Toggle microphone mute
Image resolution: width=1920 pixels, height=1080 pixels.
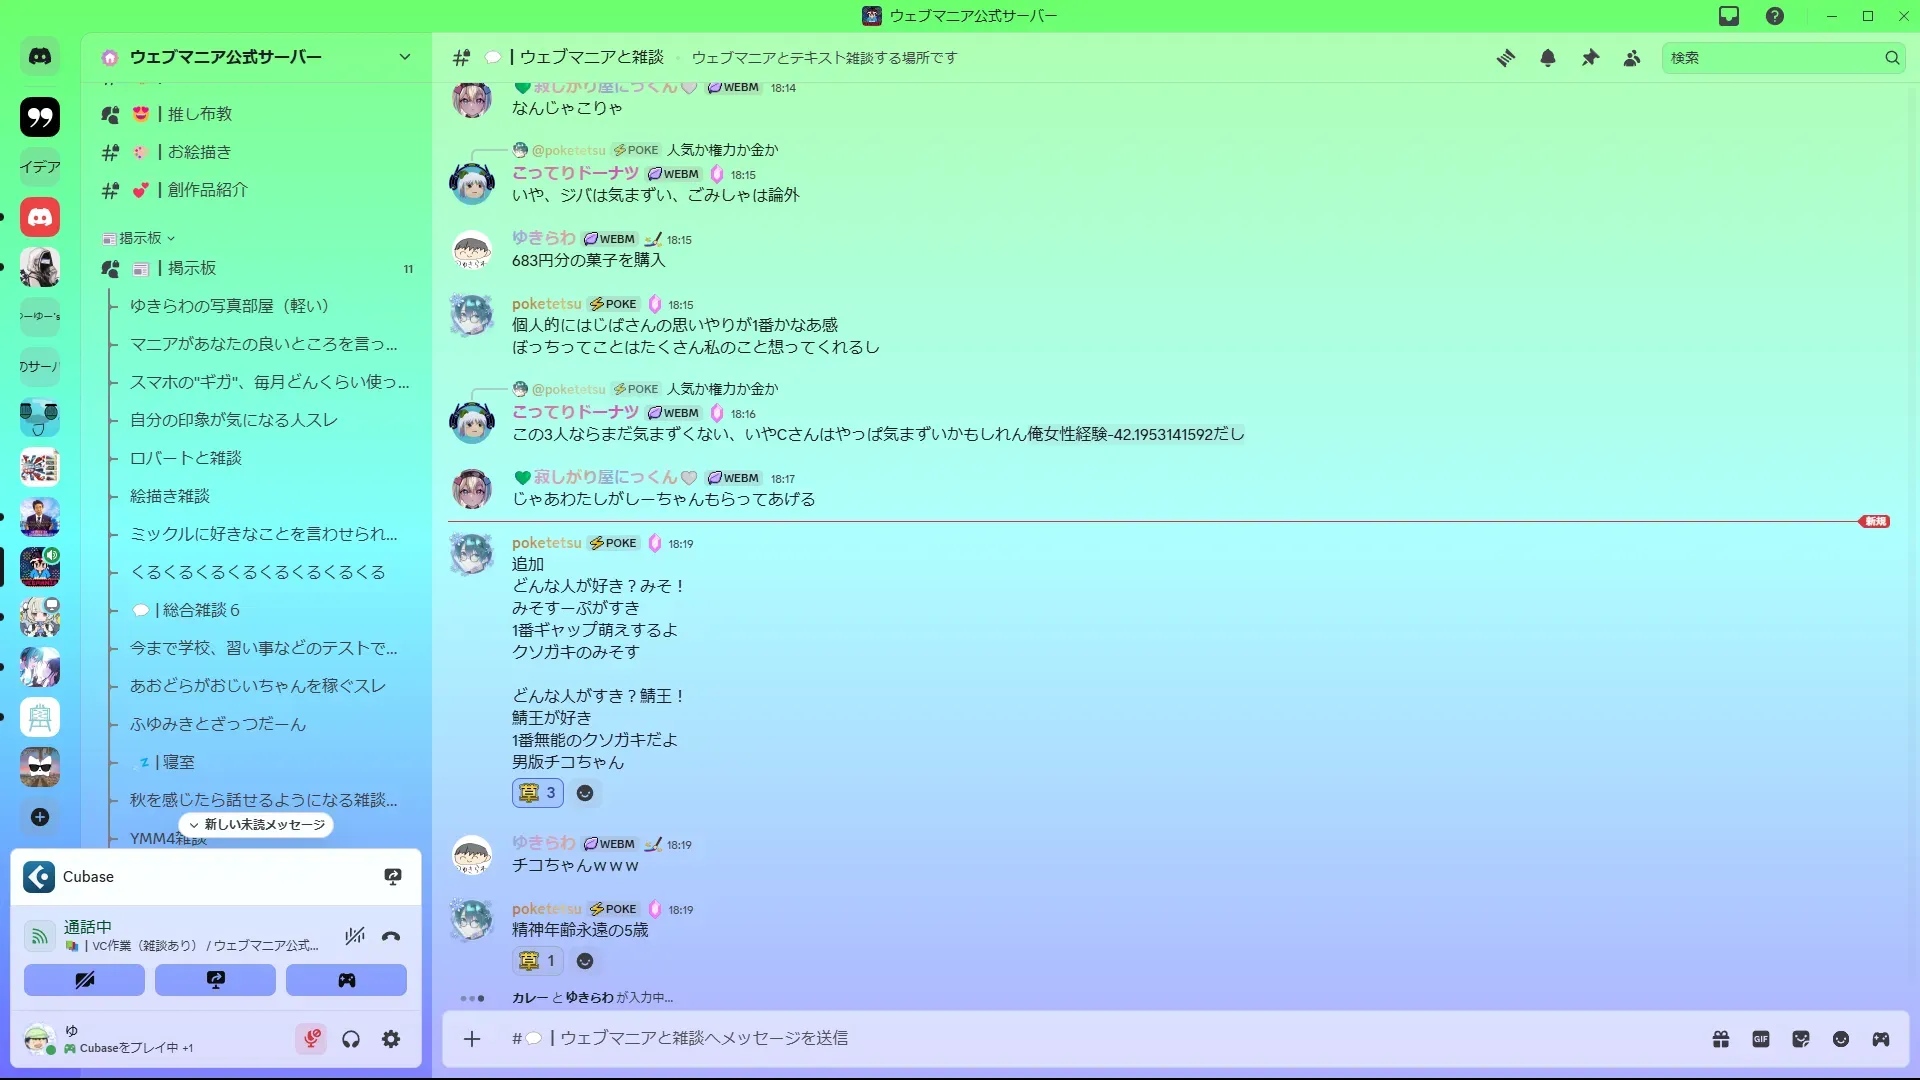point(312,1039)
